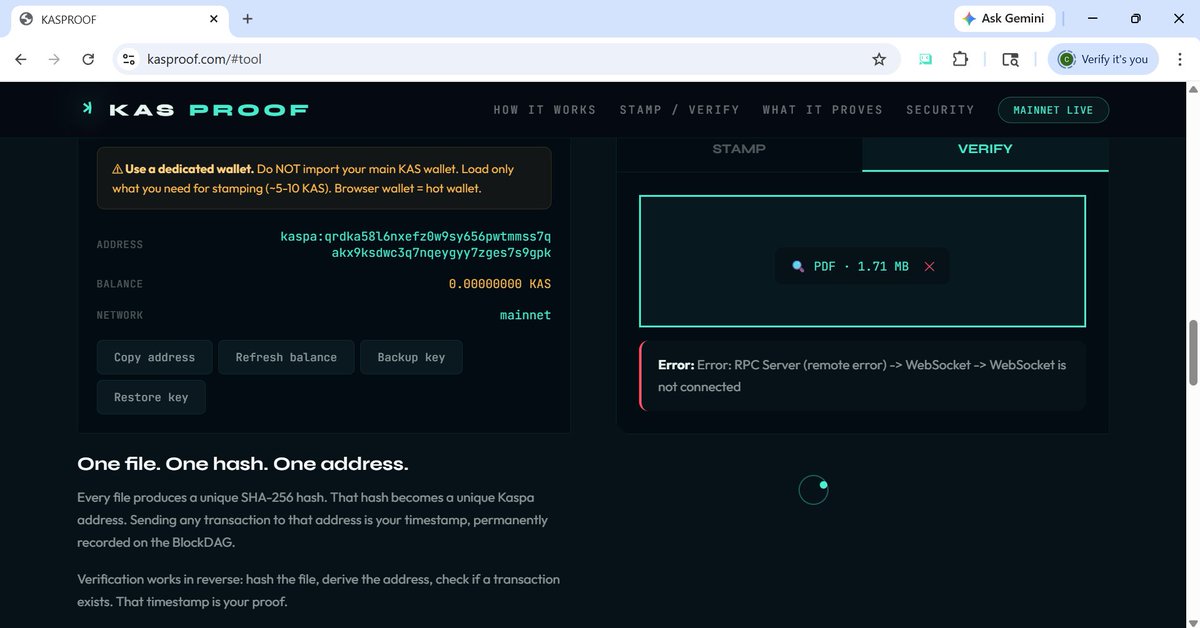Go back to the previous page
Viewport: 1200px width, 628px height.
pyautogui.click(x=21, y=59)
